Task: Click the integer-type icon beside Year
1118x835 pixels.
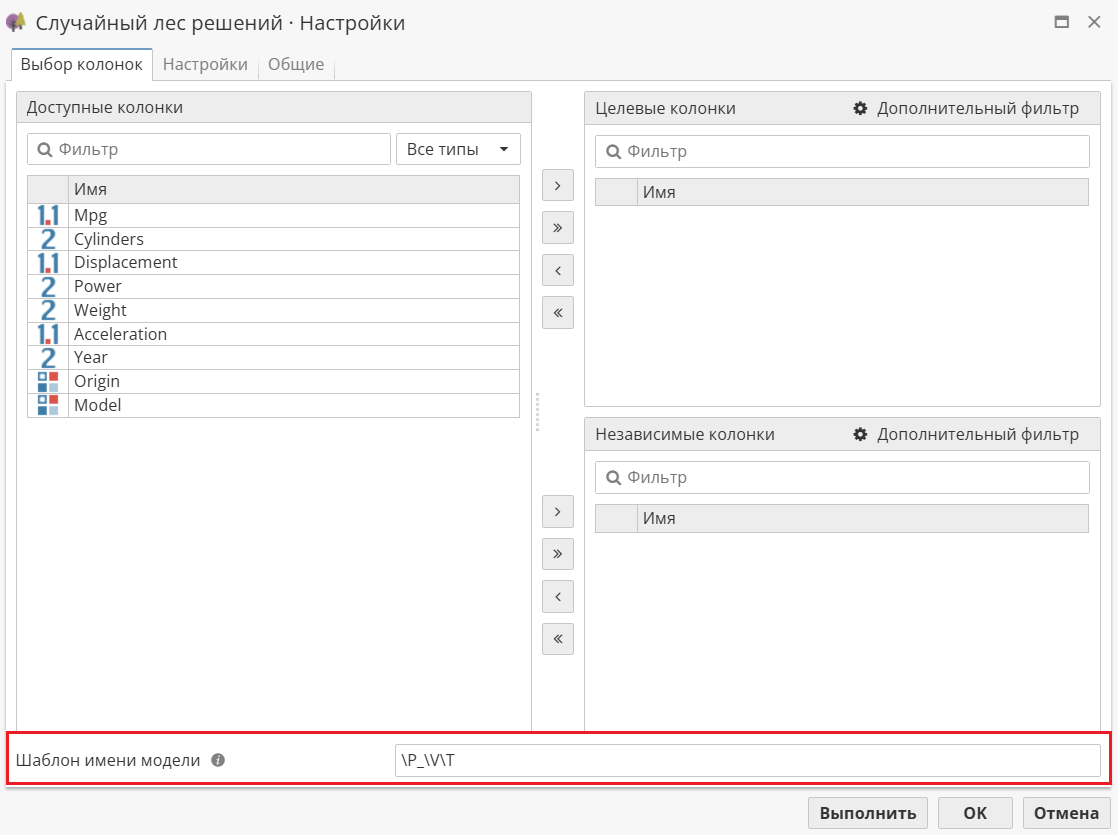Action: coord(48,357)
